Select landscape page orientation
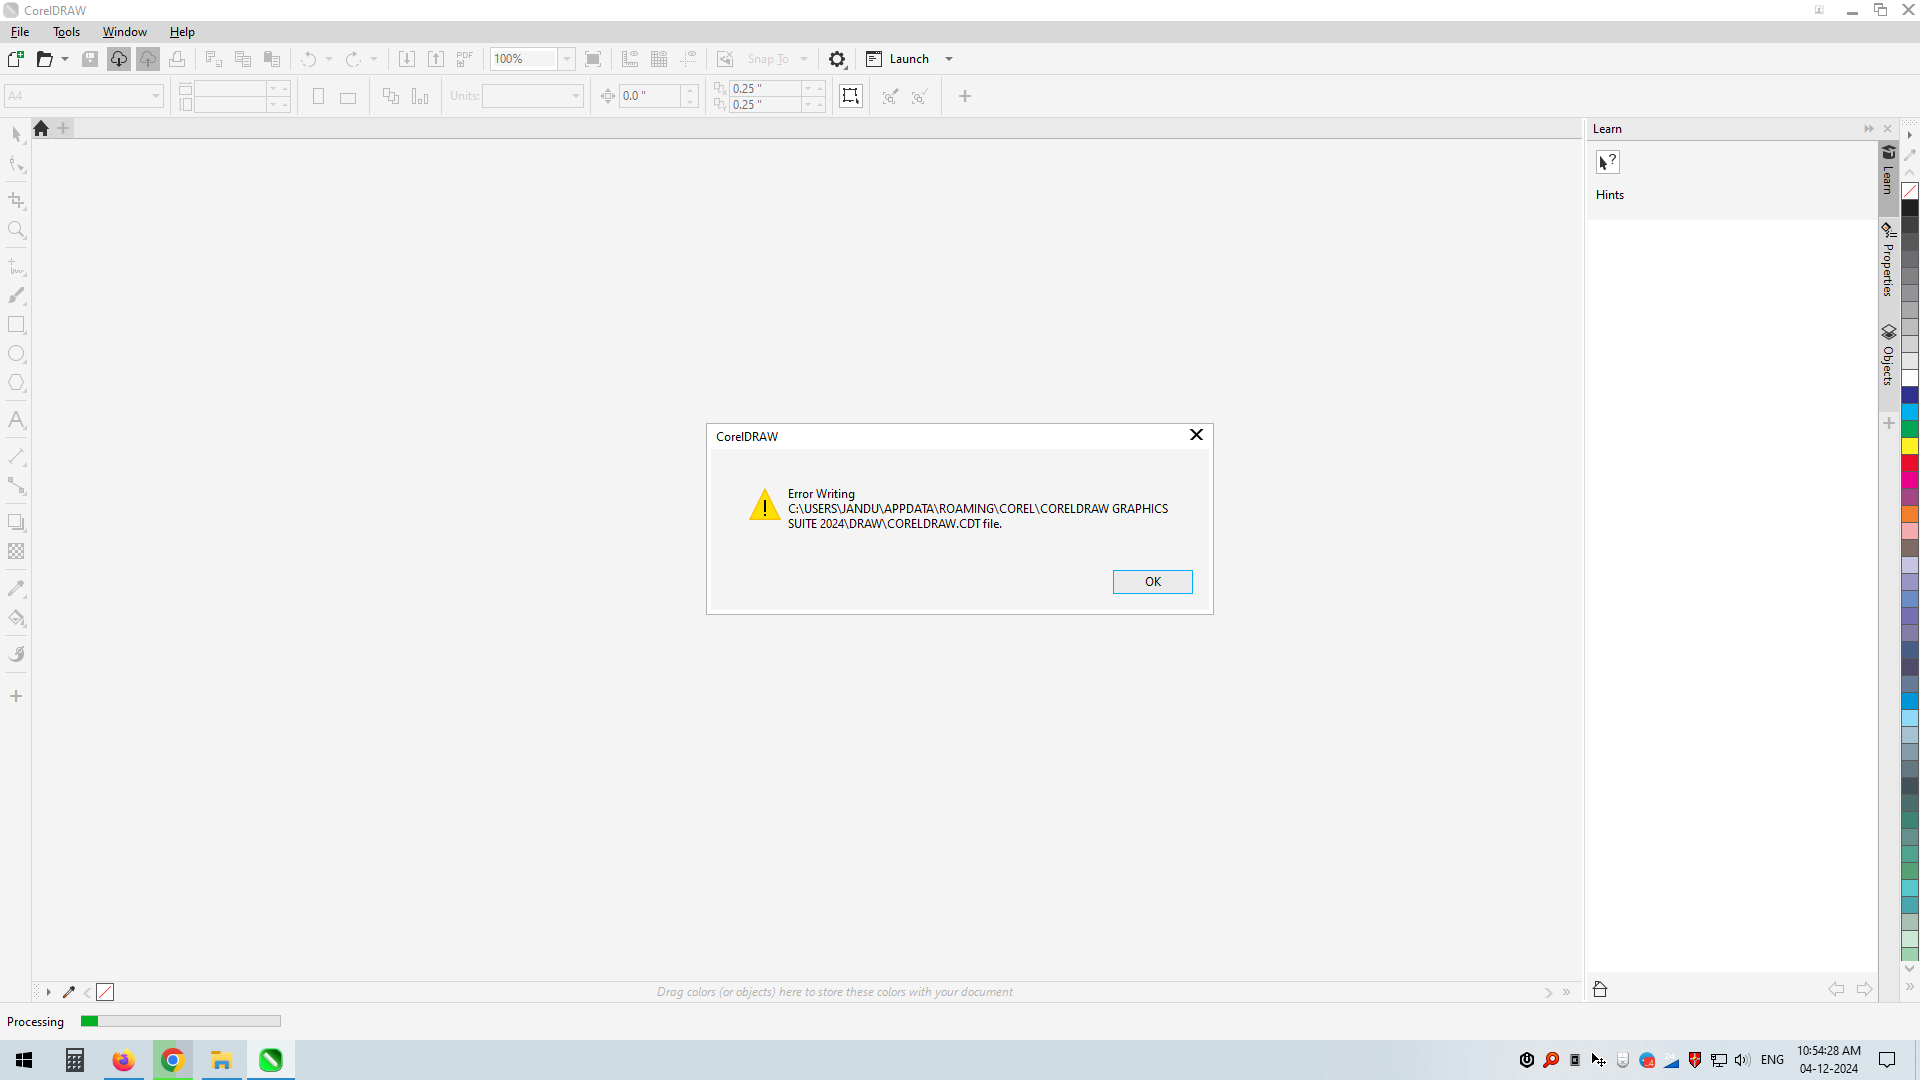 click(348, 97)
